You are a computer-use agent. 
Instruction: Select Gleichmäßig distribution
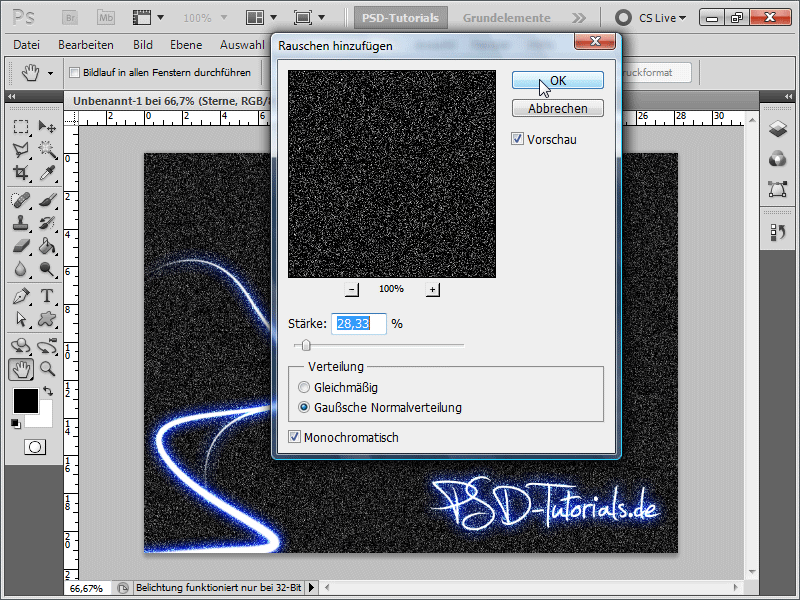pos(304,387)
